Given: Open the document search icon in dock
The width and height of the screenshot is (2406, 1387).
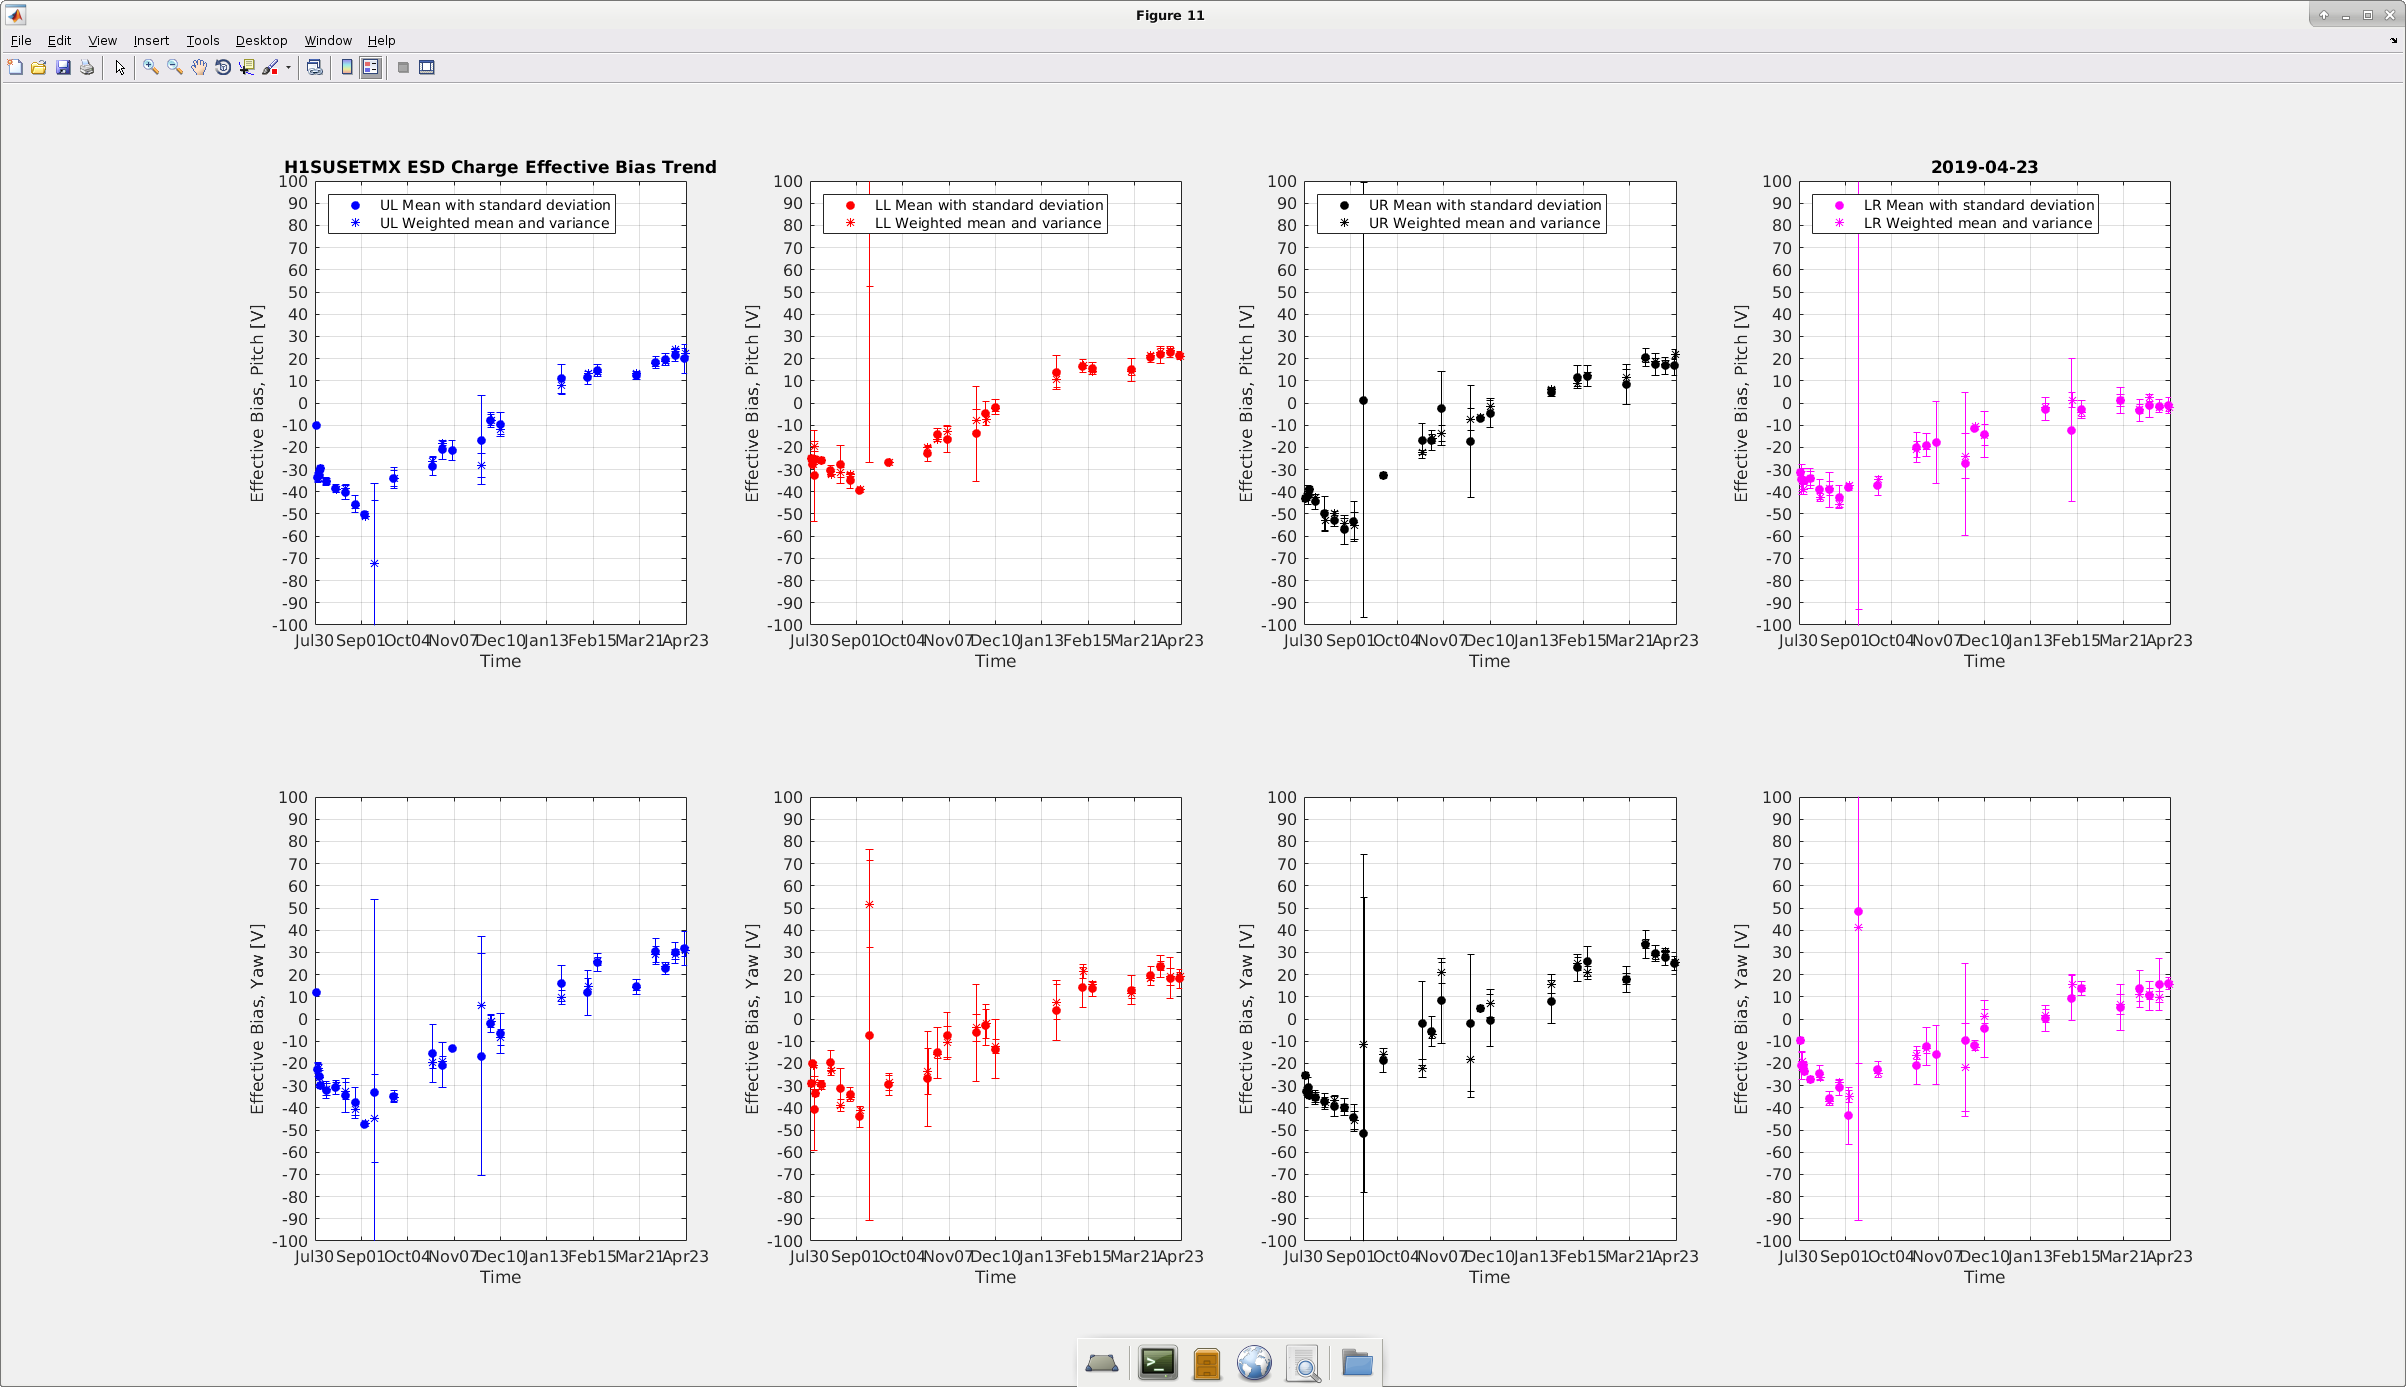Looking at the screenshot, I should tap(1304, 1364).
